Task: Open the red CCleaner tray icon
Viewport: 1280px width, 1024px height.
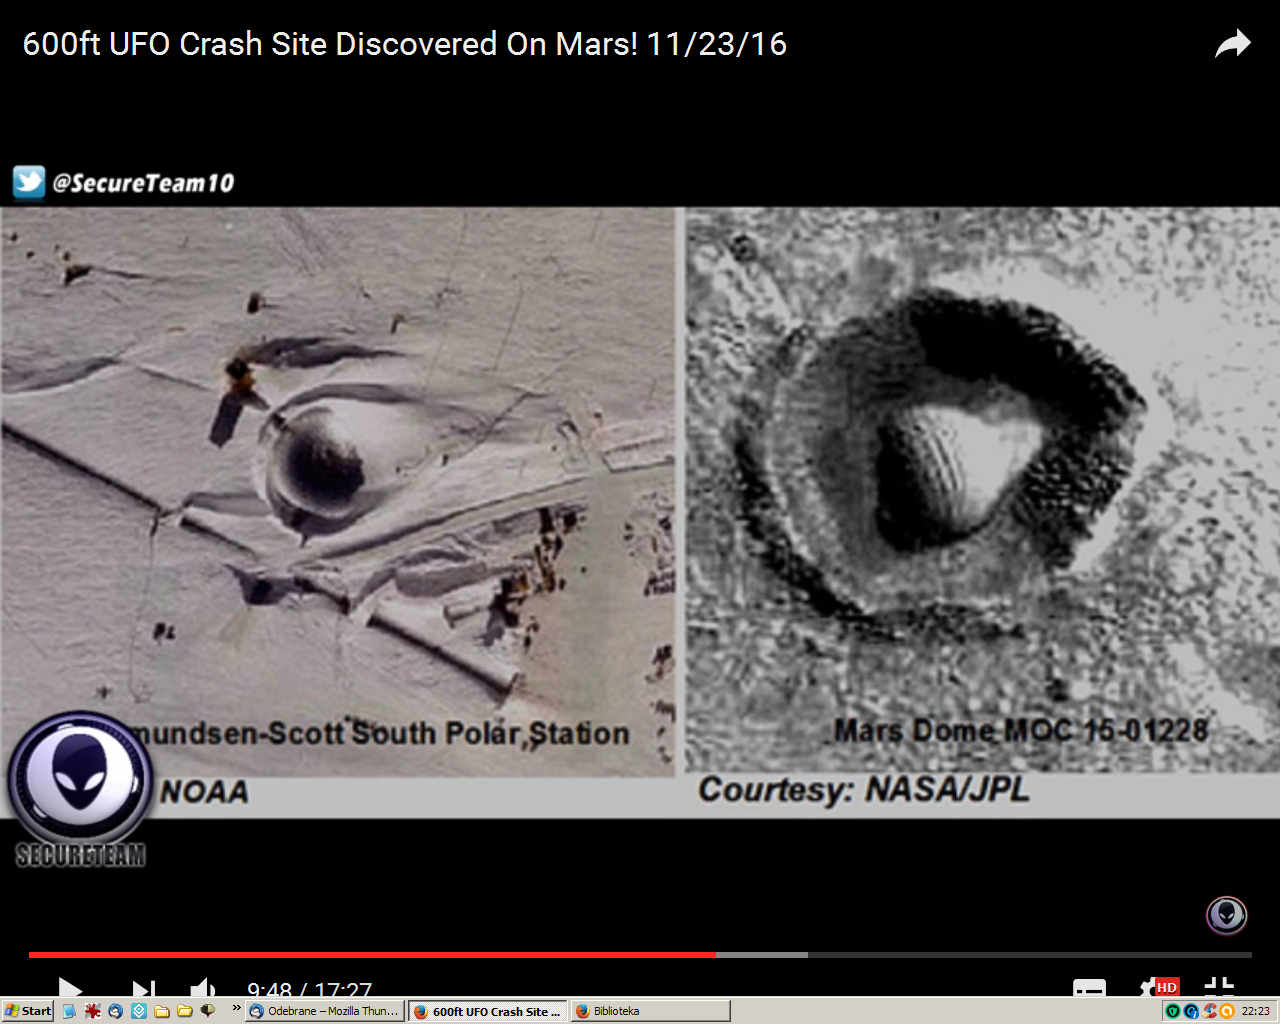Action: (1209, 1012)
